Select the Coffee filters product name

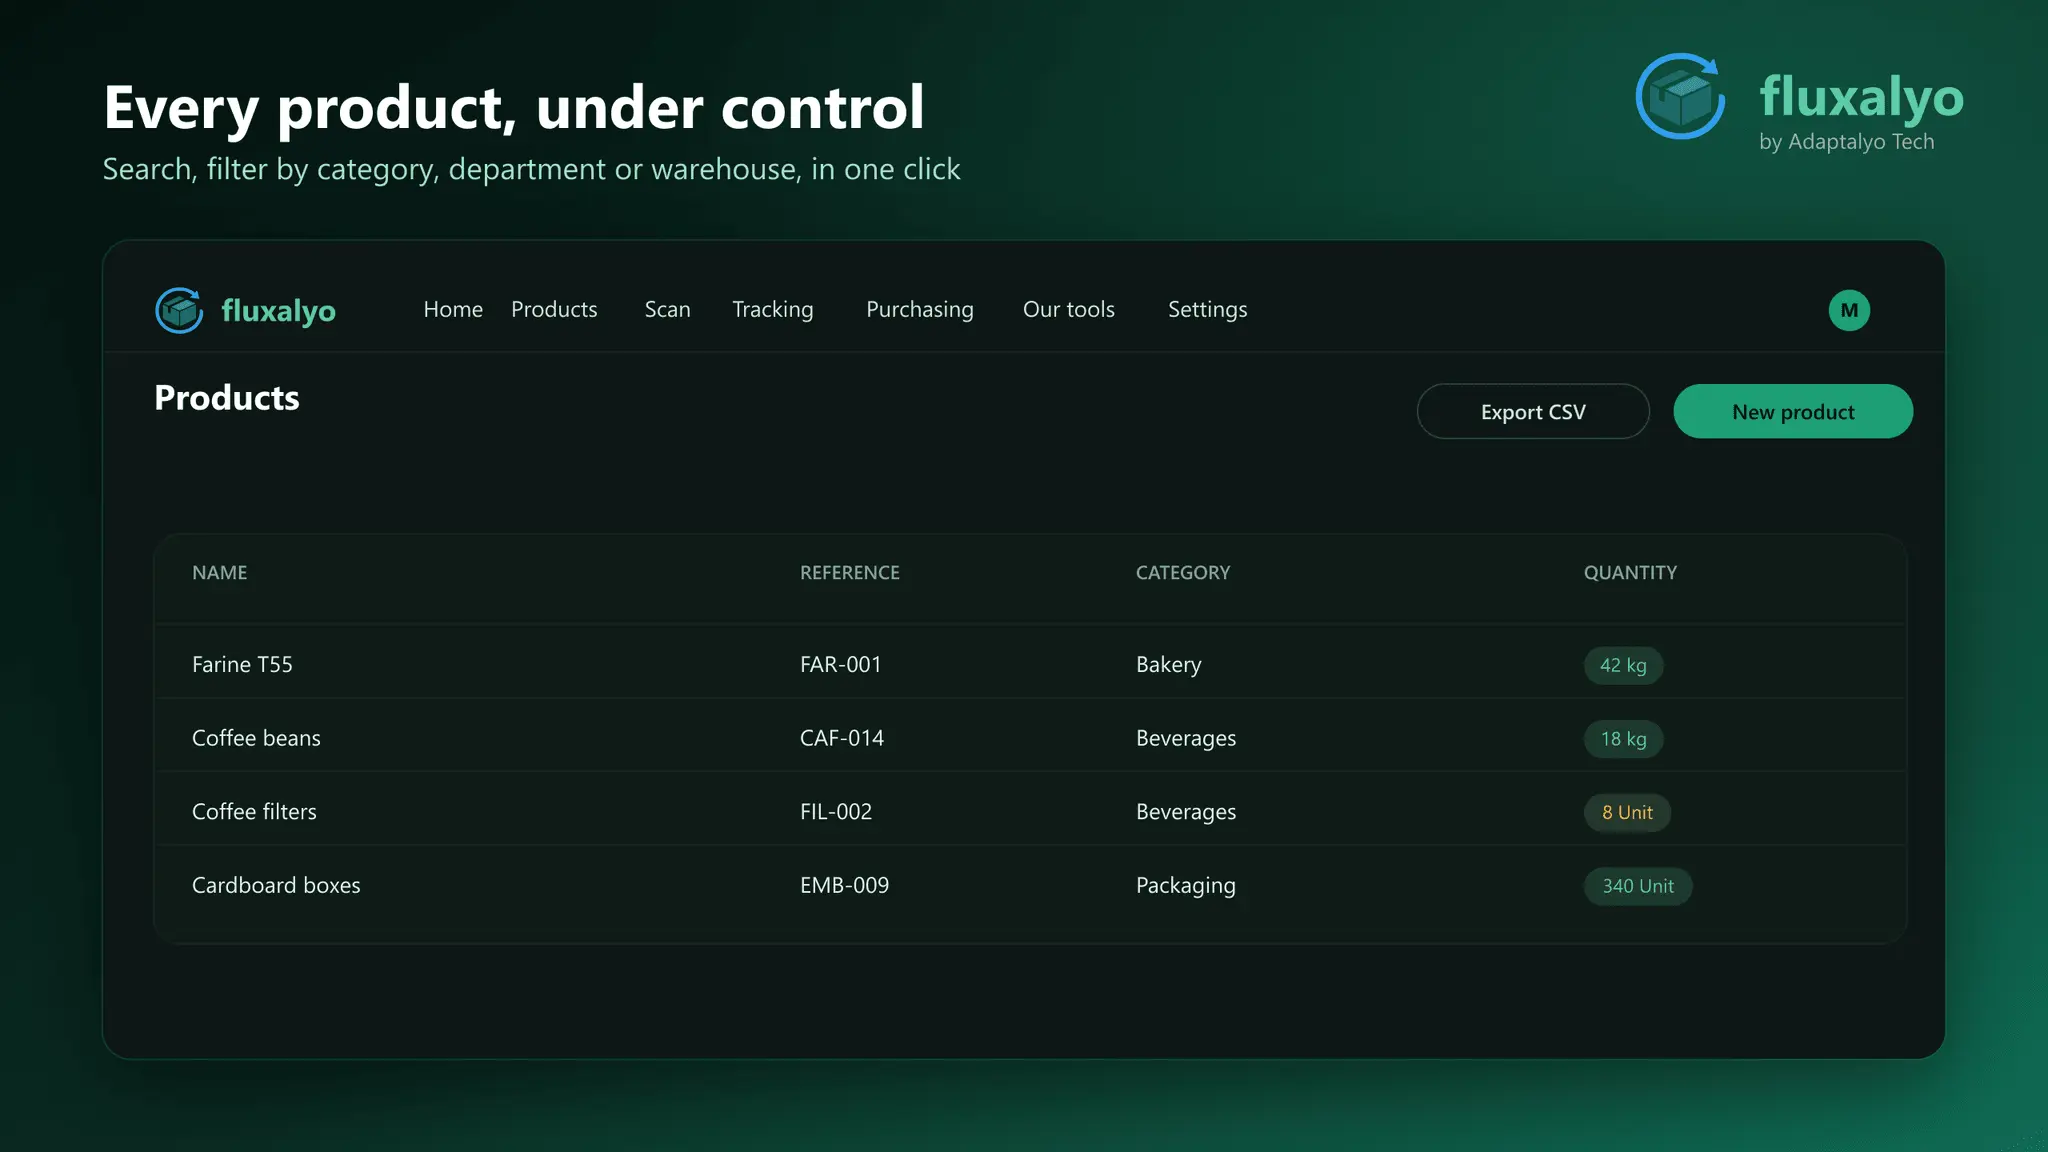click(x=254, y=812)
